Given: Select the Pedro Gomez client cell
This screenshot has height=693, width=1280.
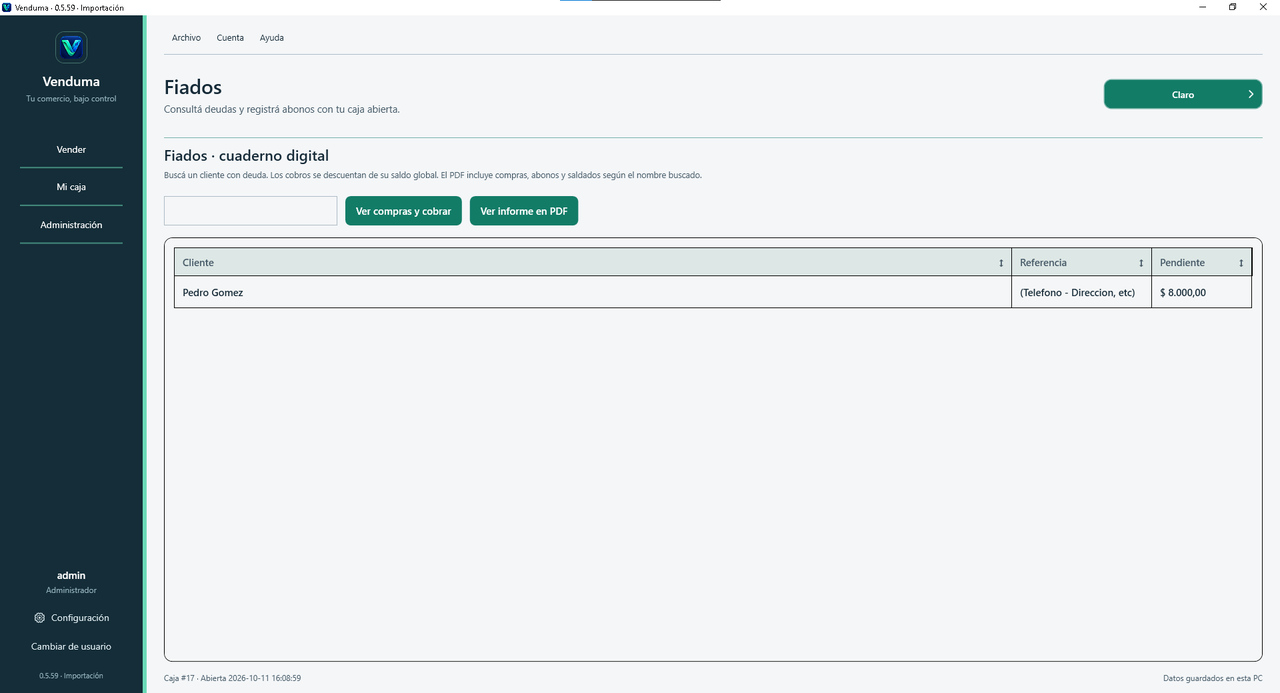Looking at the screenshot, I should pyautogui.click(x=593, y=292).
